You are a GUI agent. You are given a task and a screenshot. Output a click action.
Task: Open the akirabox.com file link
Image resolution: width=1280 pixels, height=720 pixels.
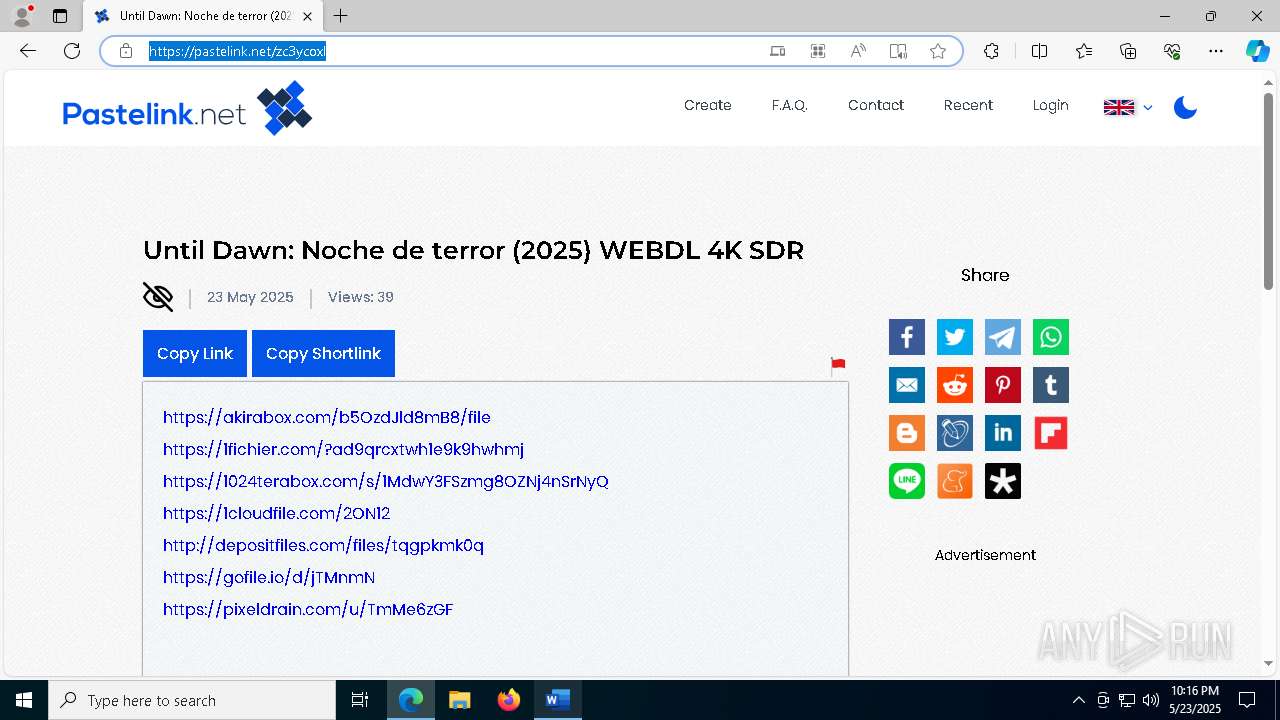point(327,417)
